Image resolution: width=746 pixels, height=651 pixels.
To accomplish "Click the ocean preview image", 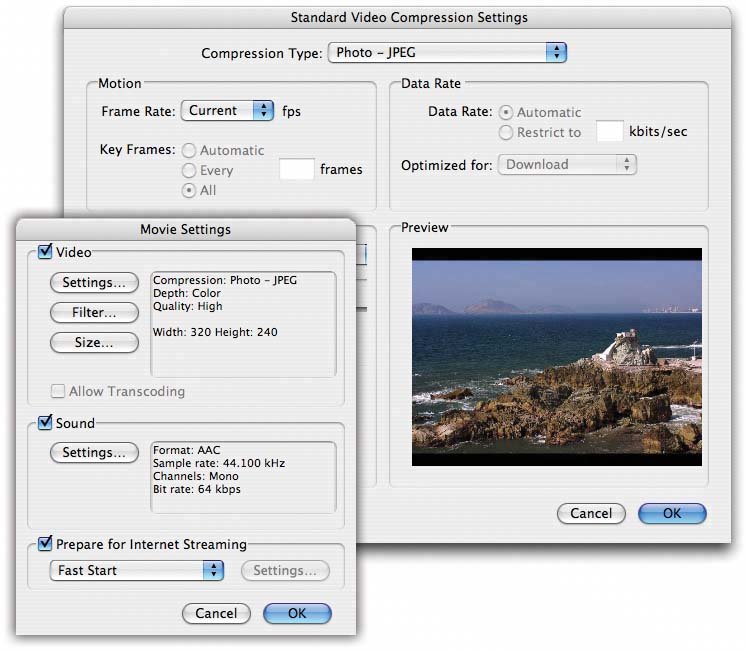I will point(557,357).
